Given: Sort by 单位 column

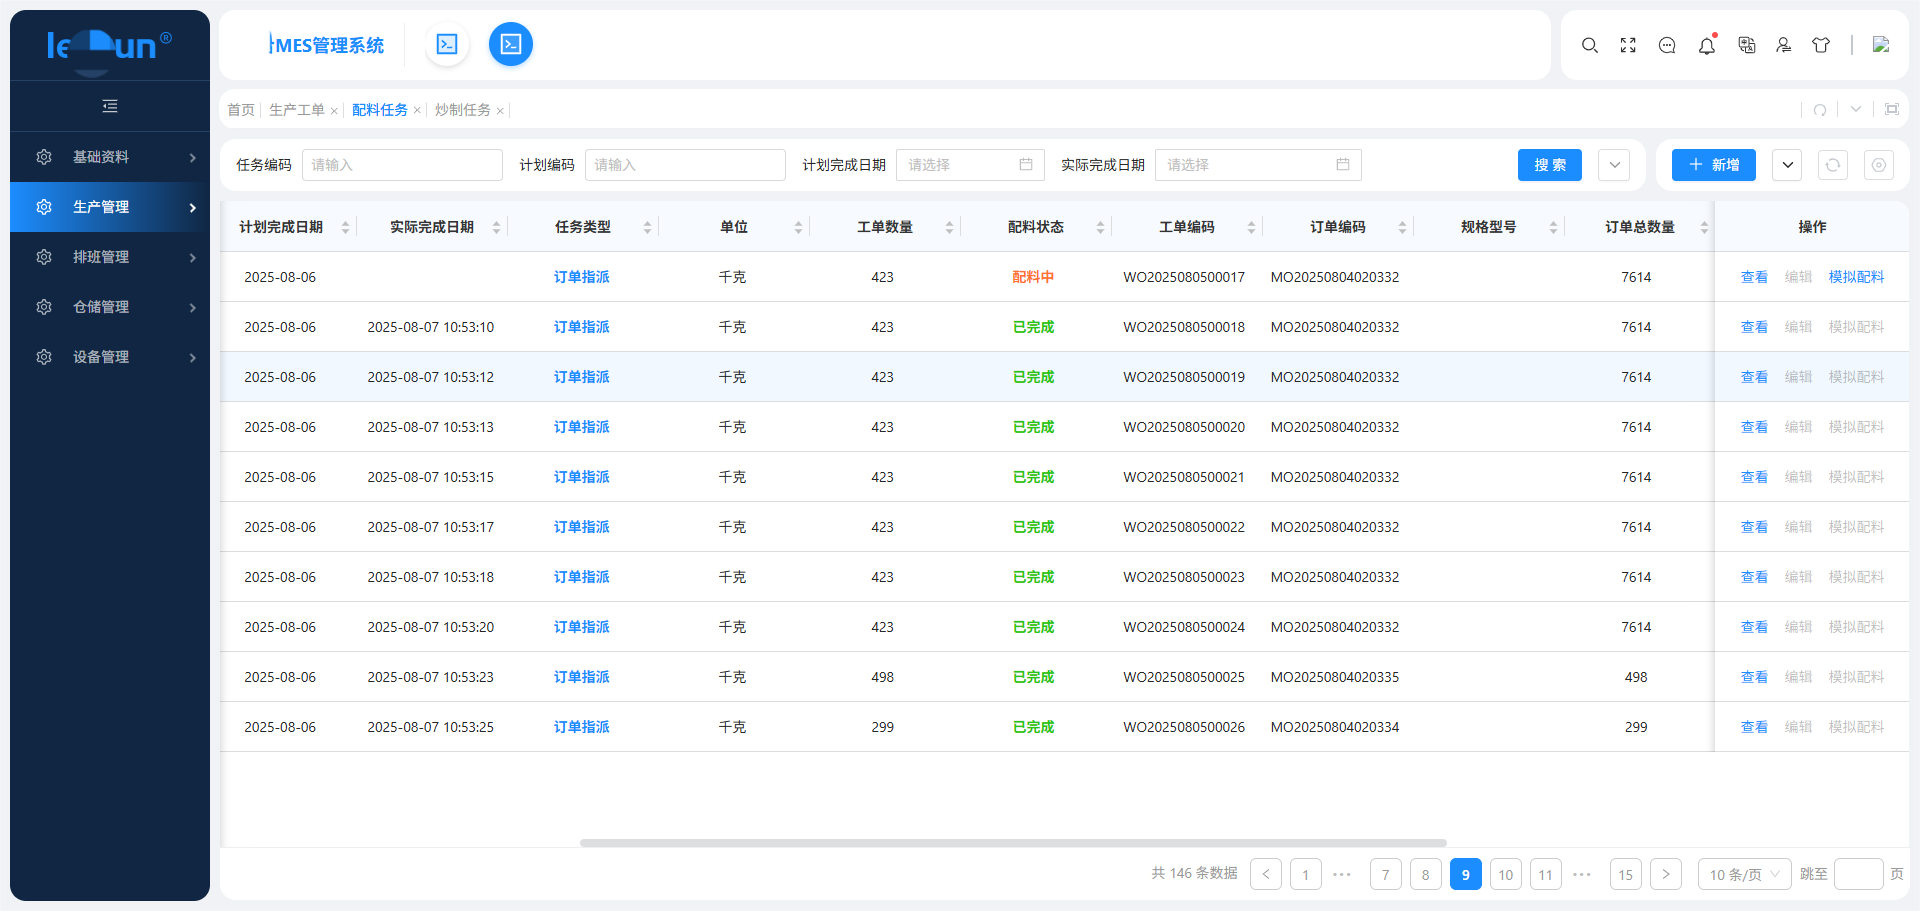Looking at the screenshot, I should coord(798,227).
